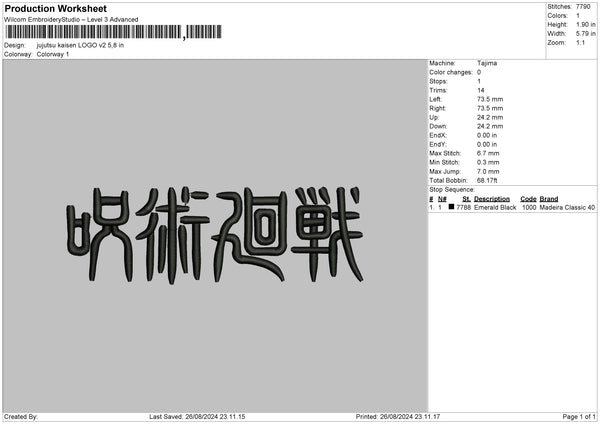Select the design name jujutsu kaisen LOGO v2
The height and width of the screenshot is (424, 600).
80,45
